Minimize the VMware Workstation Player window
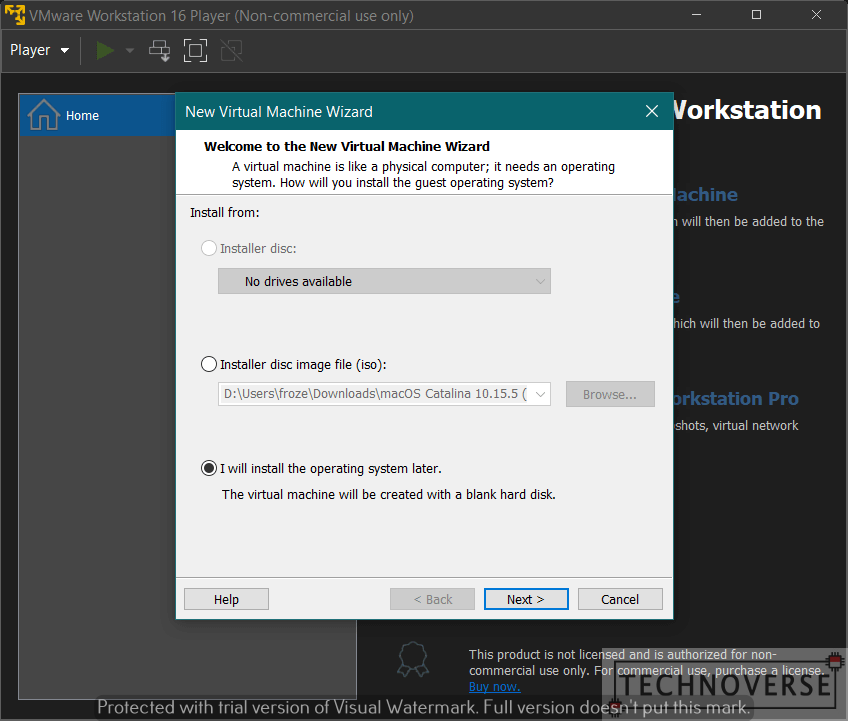 click(697, 15)
